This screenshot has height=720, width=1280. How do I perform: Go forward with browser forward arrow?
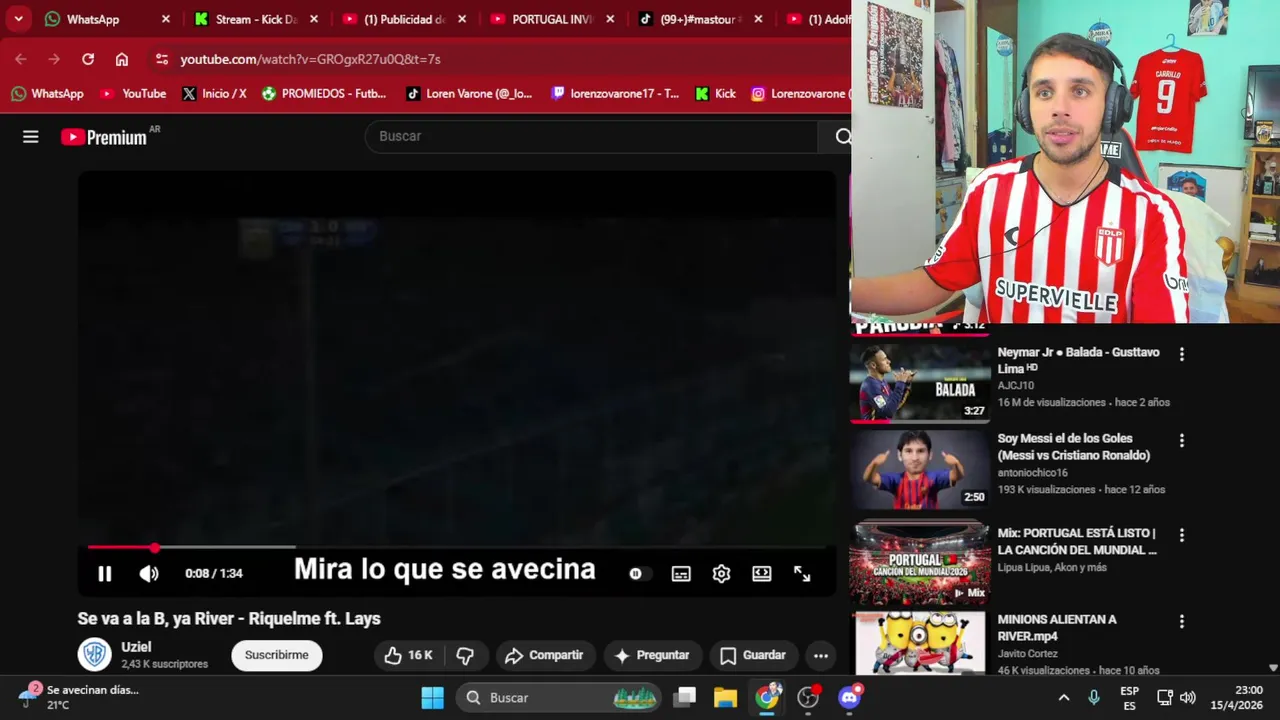coord(54,59)
